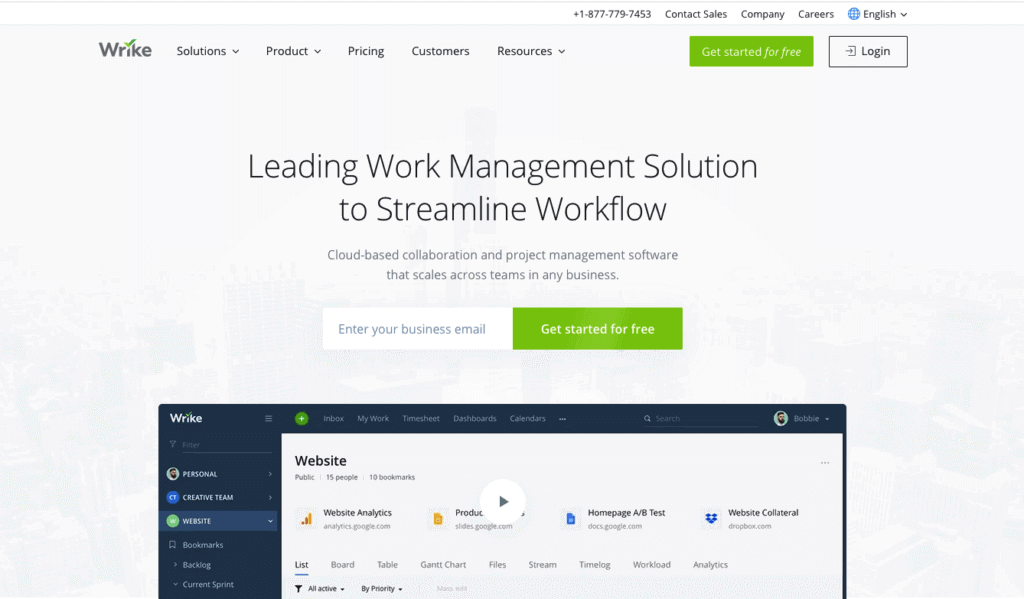Click the search magnifier icon in the app
This screenshot has width=1024, height=599.
647,419
